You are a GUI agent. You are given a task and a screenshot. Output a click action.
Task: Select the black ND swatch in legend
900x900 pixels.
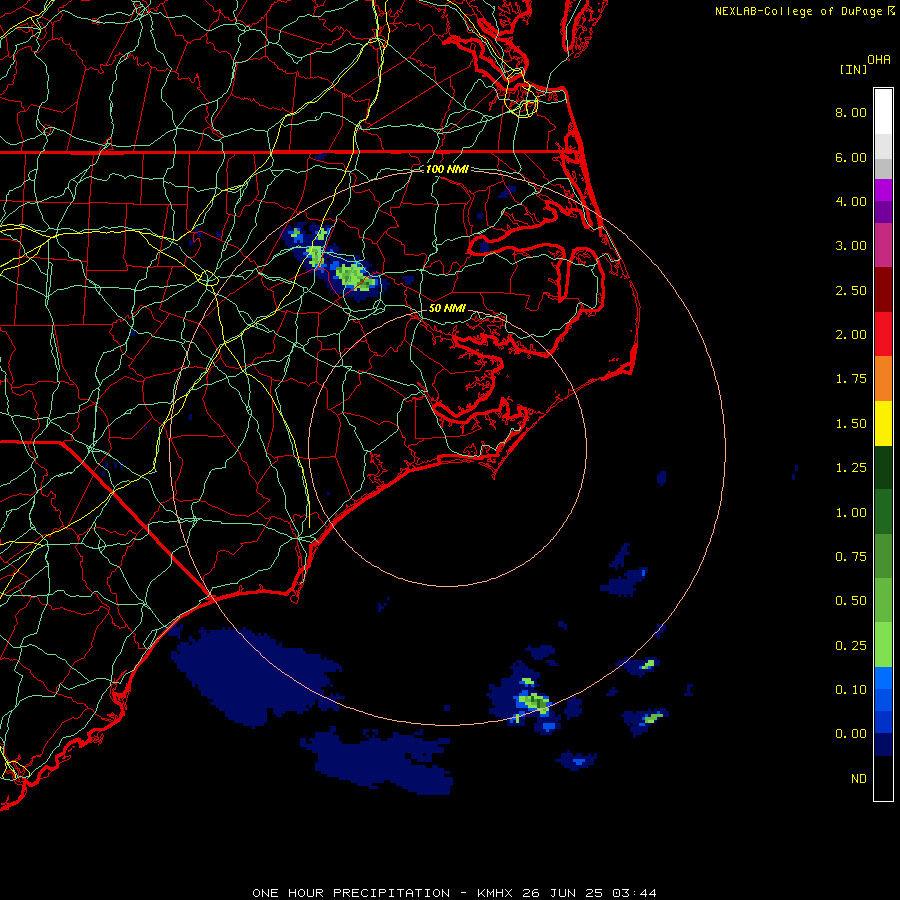point(883,778)
